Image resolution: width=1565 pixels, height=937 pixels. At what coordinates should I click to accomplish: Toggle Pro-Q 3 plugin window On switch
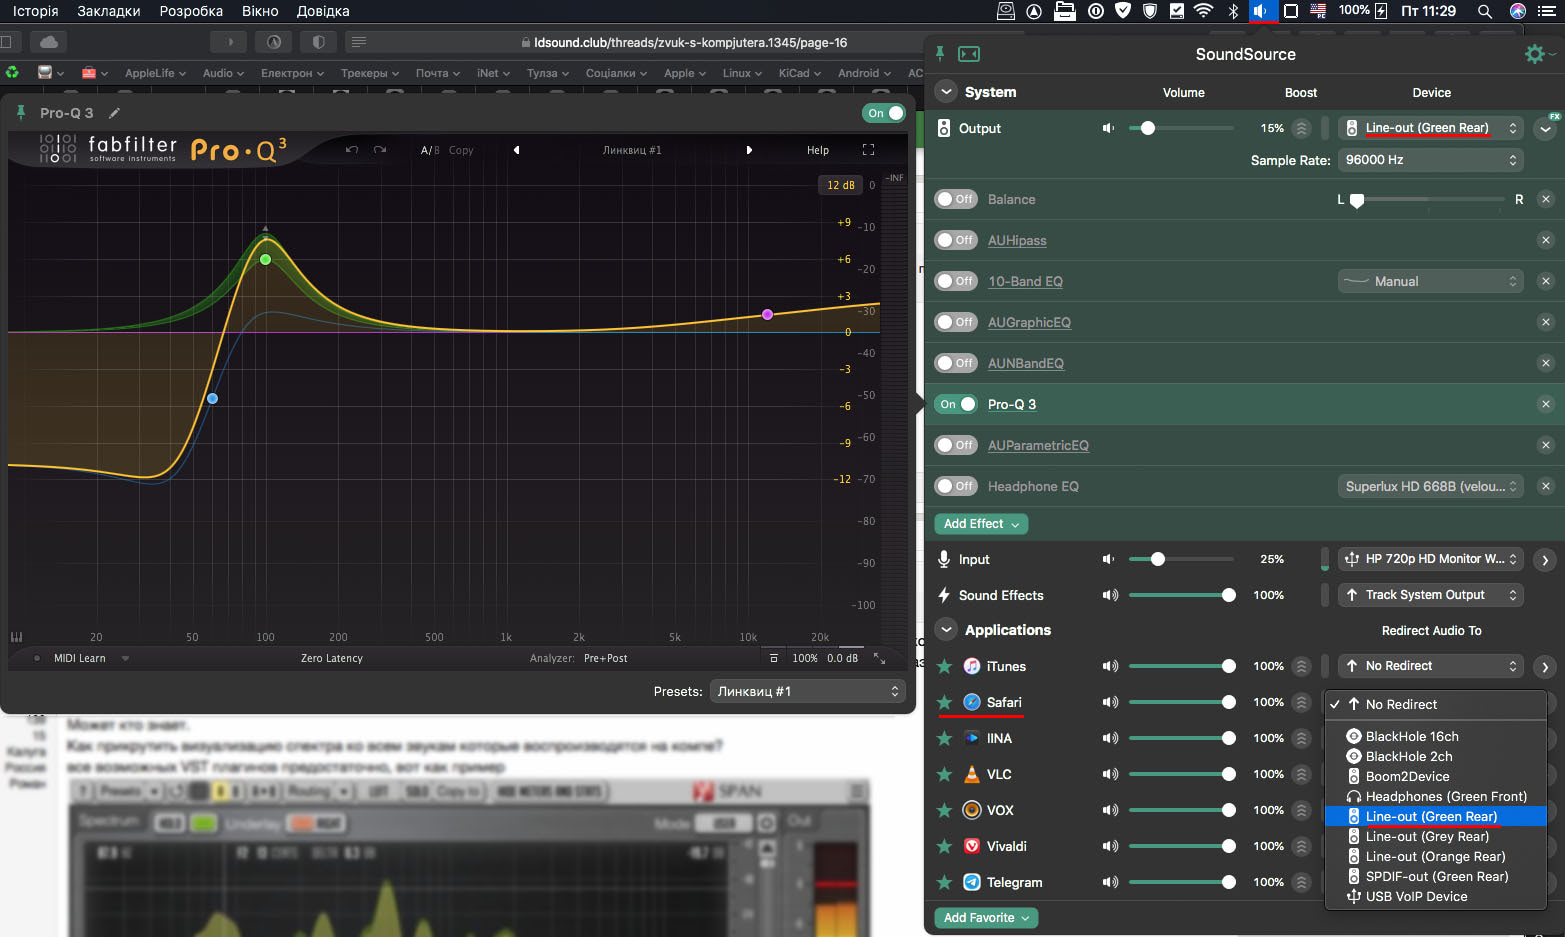884,113
